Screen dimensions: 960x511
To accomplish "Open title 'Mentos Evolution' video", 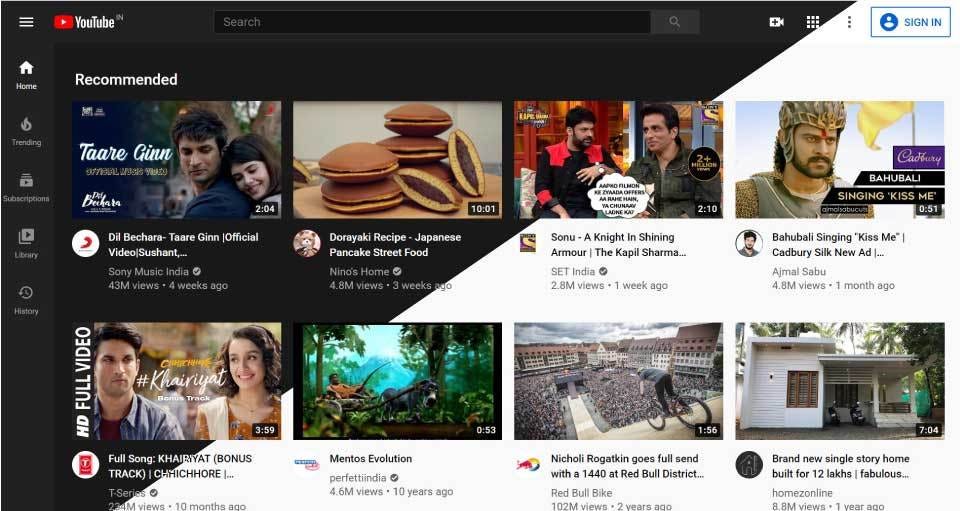I will [370, 458].
